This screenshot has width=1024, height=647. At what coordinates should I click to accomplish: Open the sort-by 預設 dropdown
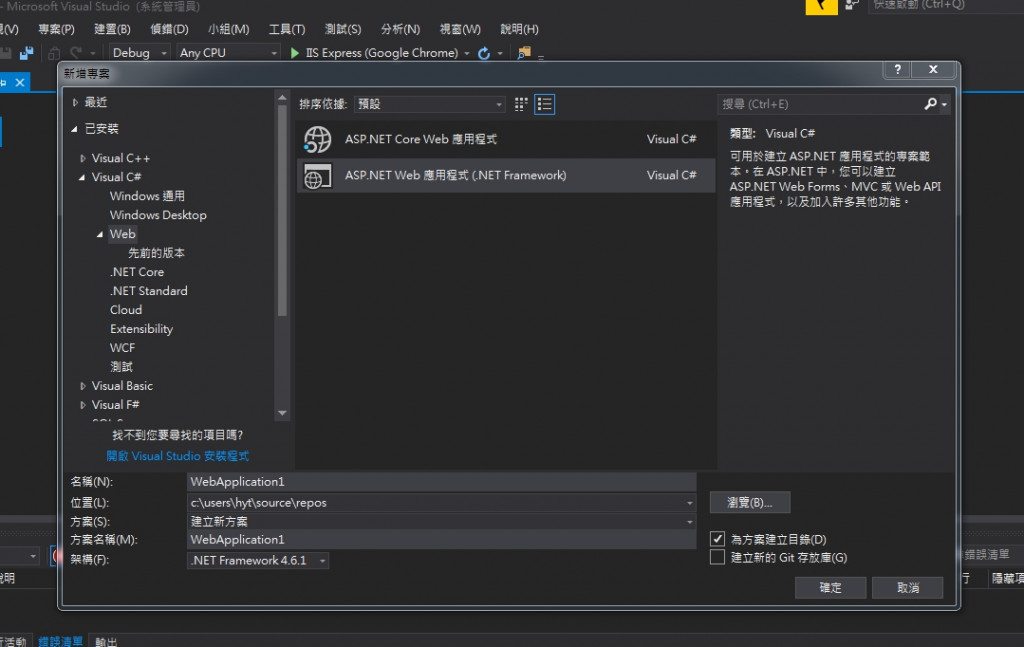pyautogui.click(x=430, y=104)
